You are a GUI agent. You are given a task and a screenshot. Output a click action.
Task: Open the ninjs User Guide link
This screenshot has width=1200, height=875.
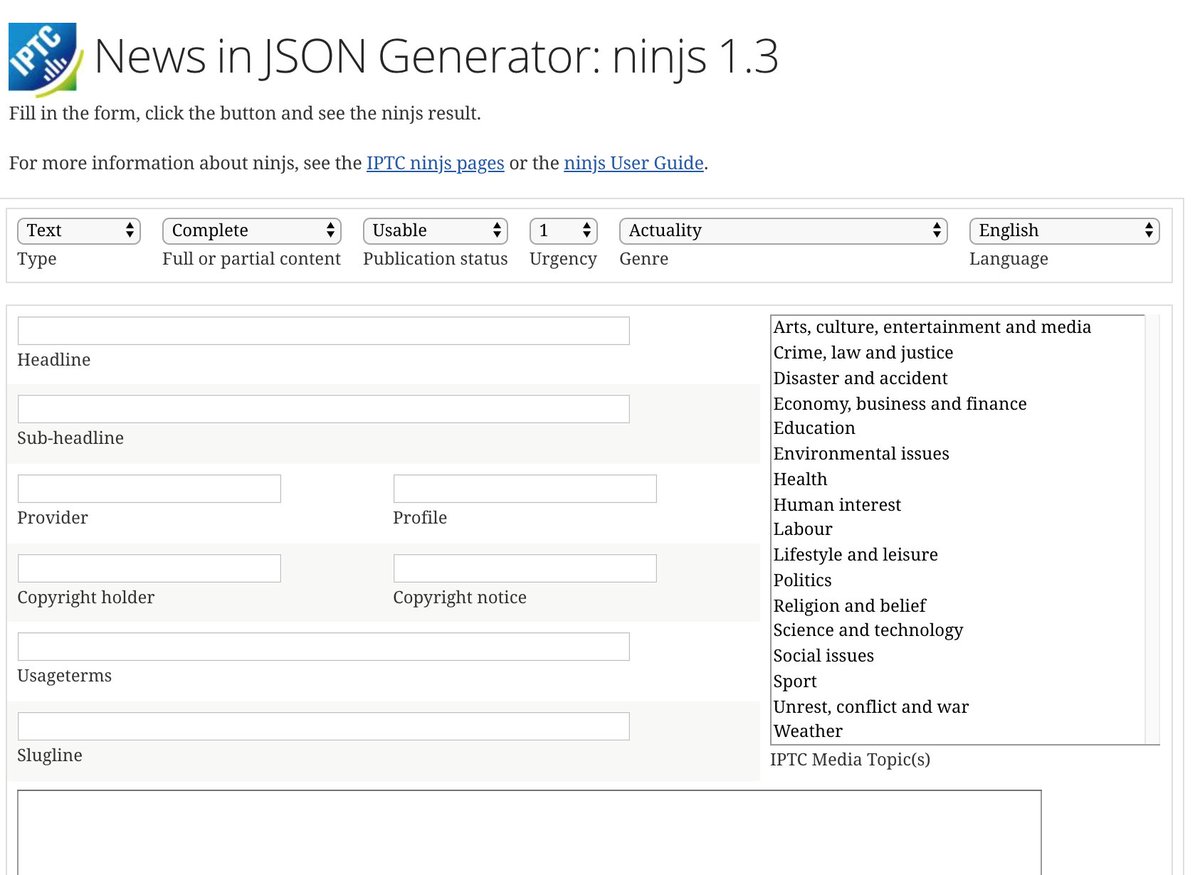click(x=634, y=163)
